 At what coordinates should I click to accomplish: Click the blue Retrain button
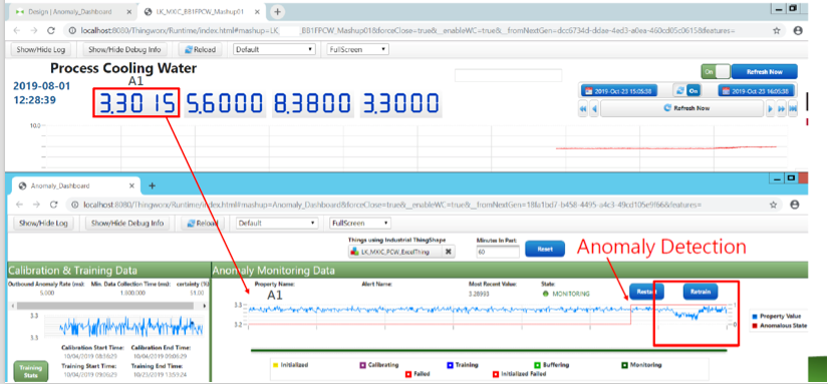tap(700, 291)
